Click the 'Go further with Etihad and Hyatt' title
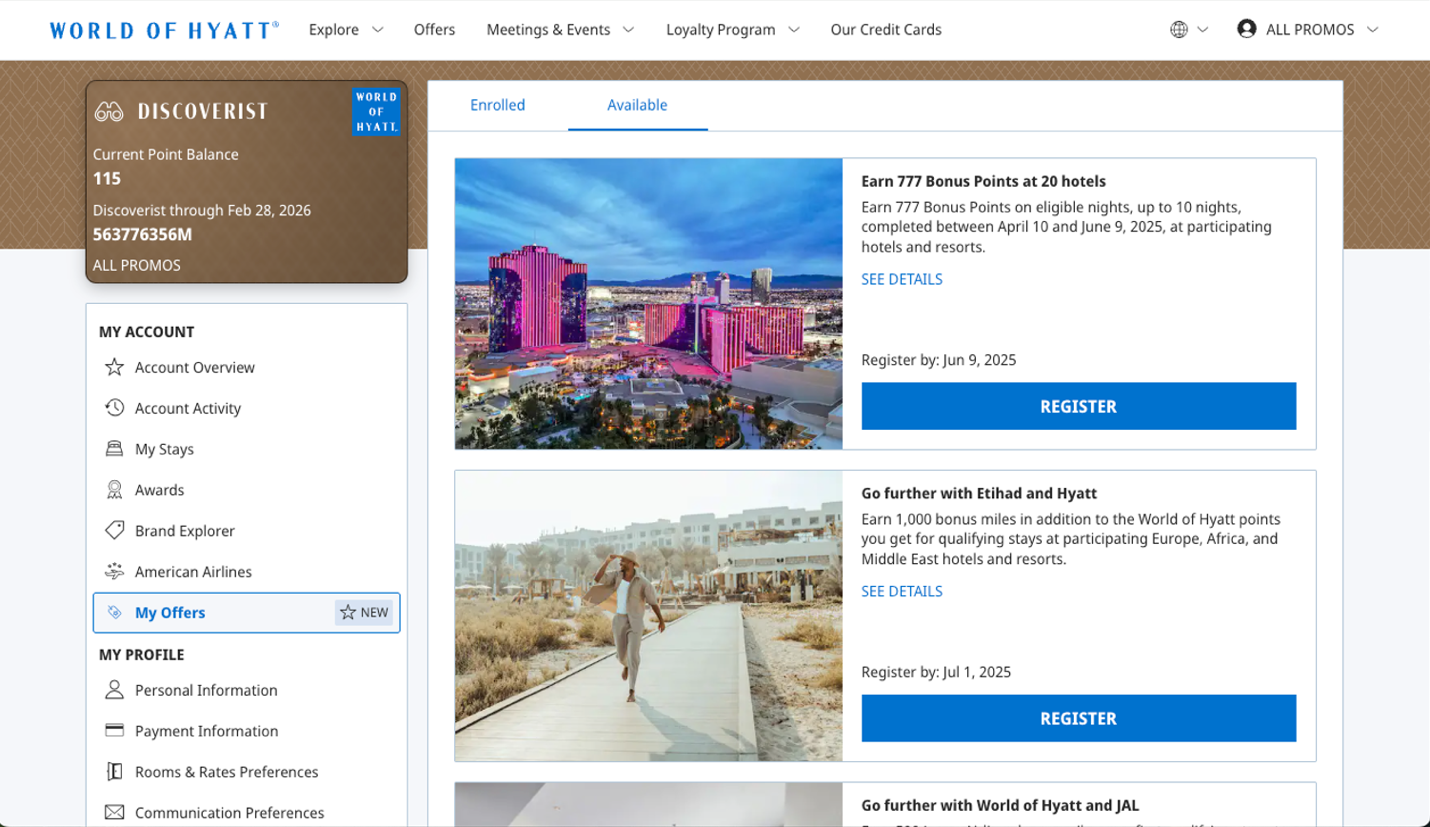Image resolution: width=1430 pixels, height=827 pixels. click(x=979, y=493)
